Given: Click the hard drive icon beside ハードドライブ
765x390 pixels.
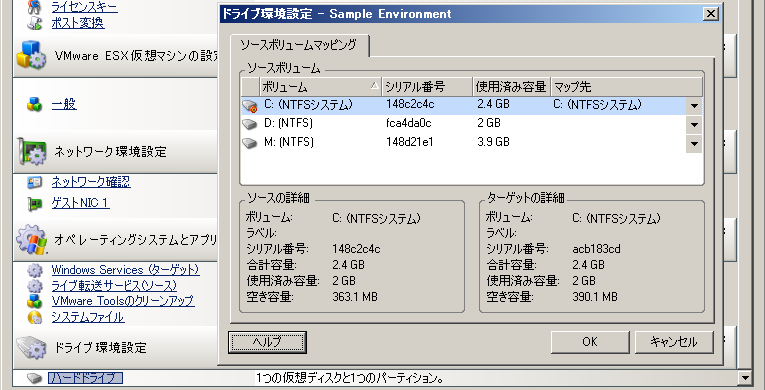Looking at the screenshot, I should coord(35,378).
